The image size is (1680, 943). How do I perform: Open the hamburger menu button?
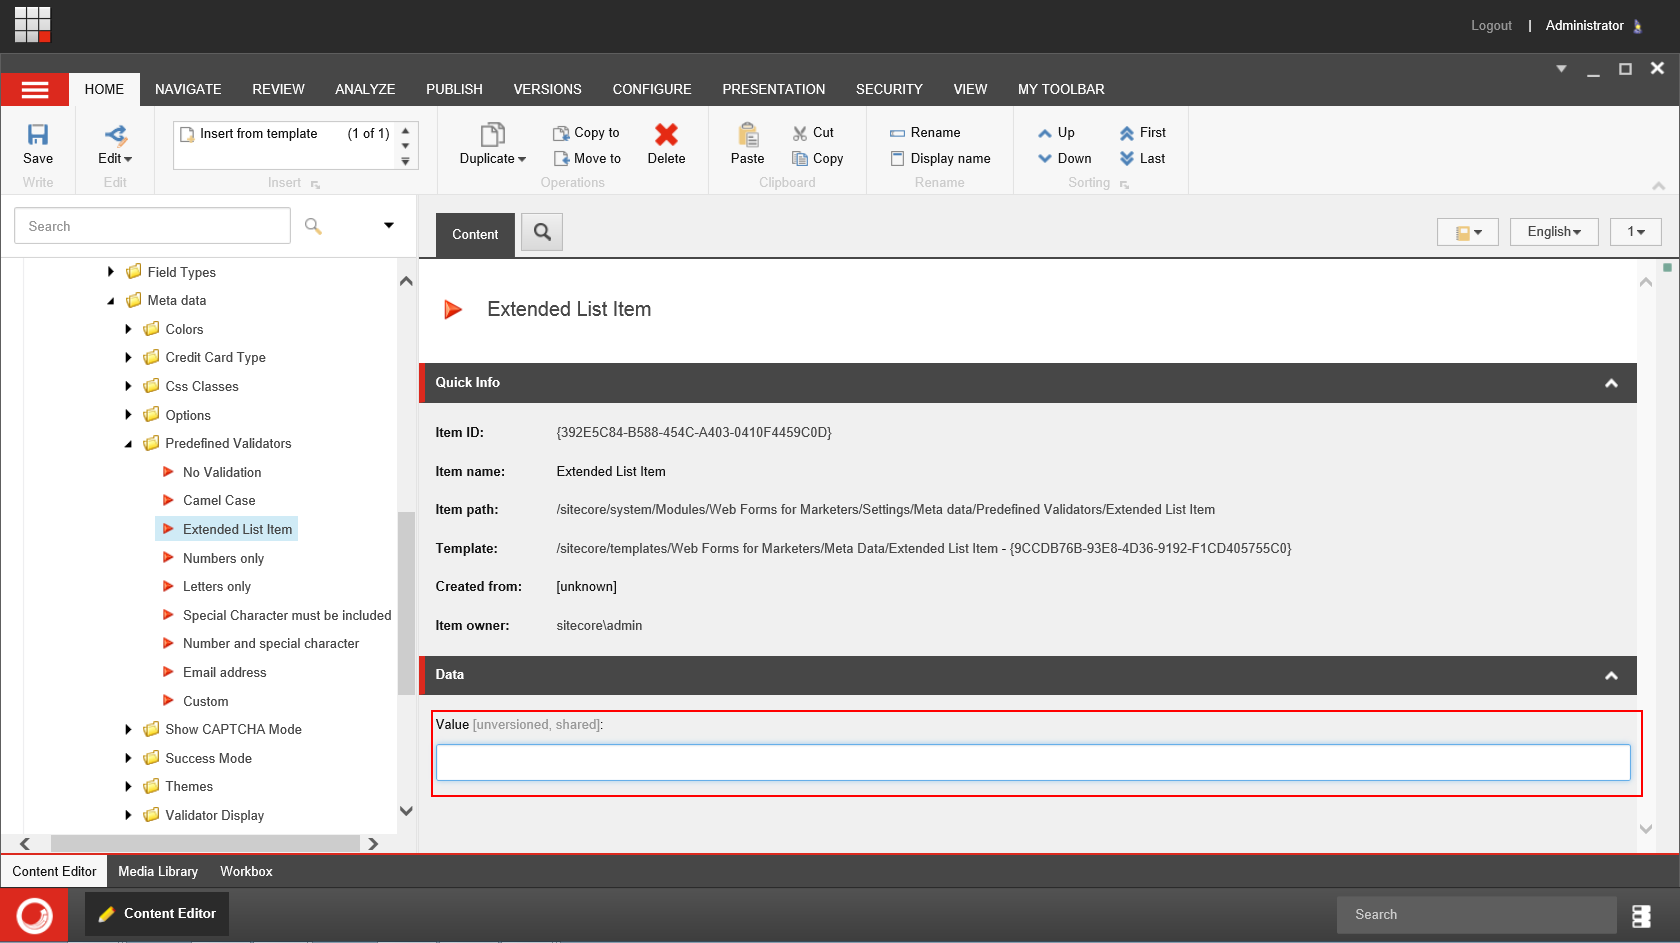tap(35, 90)
